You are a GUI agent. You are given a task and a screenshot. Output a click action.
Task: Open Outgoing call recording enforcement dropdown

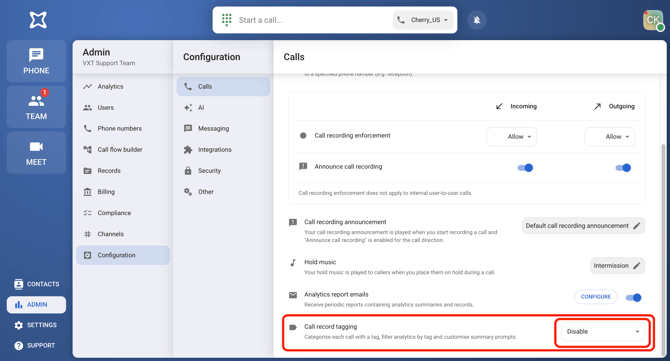[x=609, y=137]
